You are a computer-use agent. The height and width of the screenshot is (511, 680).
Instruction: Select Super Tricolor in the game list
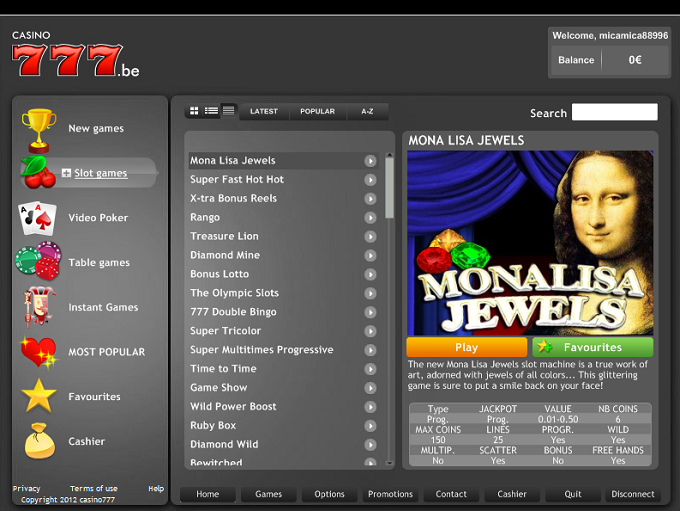click(x=226, y=331)
